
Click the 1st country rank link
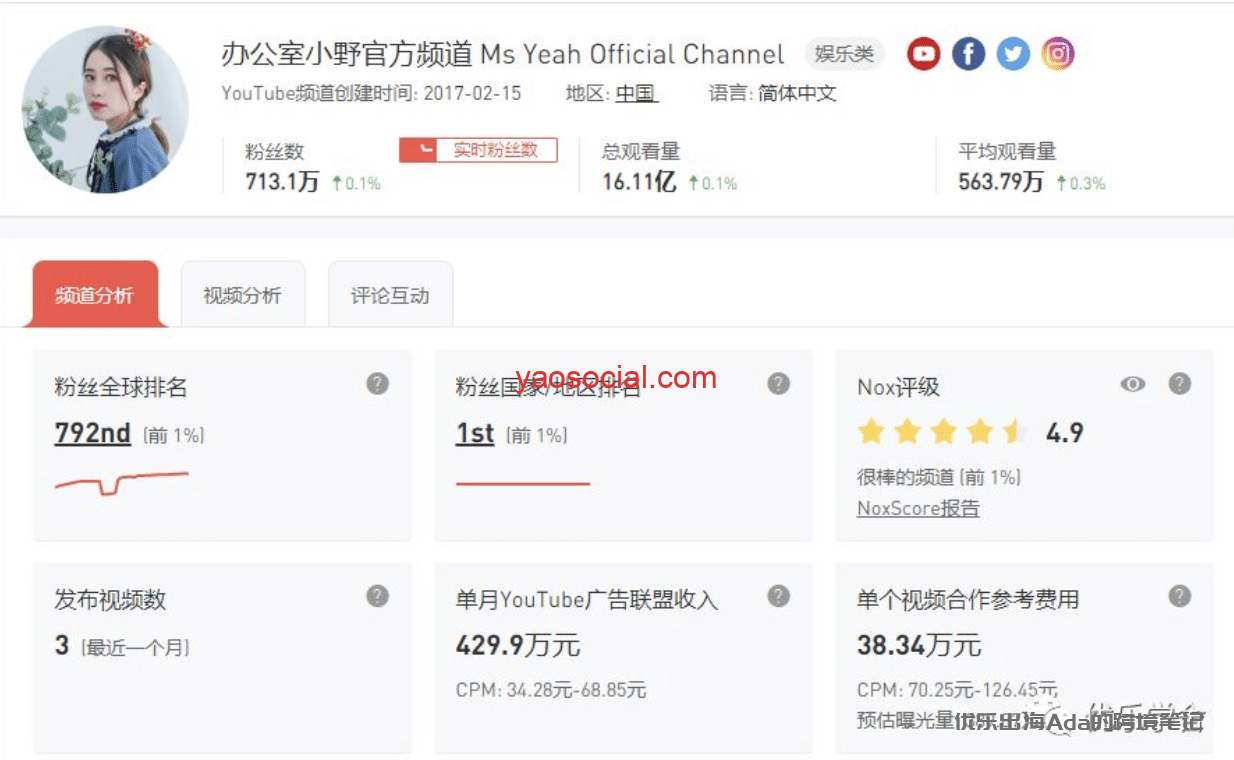475,434
